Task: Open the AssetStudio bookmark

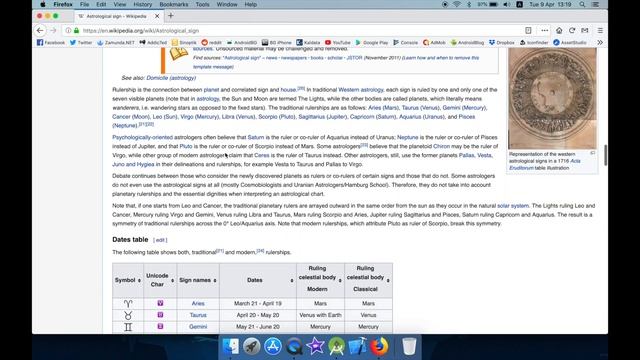Action: (x=570, y=42)
